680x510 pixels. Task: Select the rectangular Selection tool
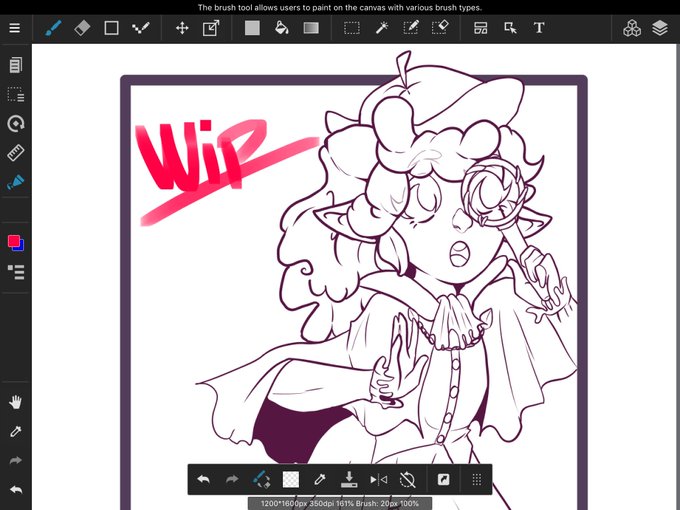pyautogui.click(x=352, y=28)
